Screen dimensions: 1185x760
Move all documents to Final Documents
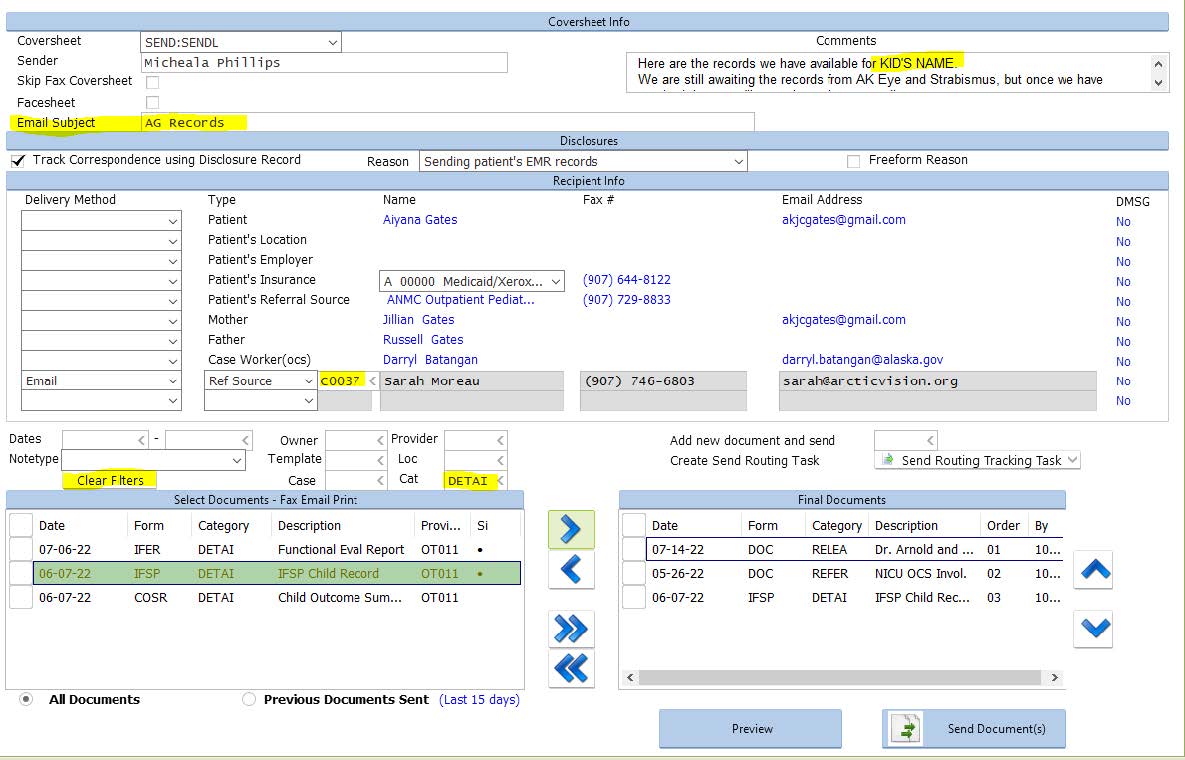pyautogui.click(x=571, y=629)
